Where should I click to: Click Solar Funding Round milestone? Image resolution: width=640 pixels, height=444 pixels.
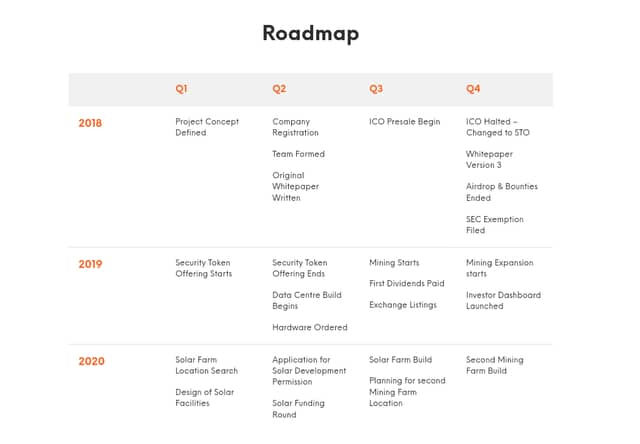pyautogui.click(x=298, y=408)
